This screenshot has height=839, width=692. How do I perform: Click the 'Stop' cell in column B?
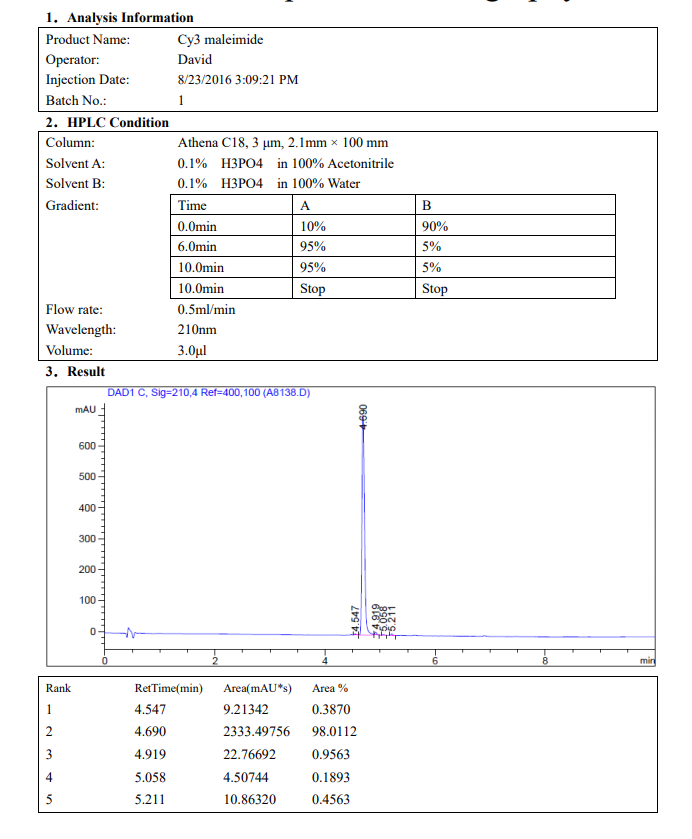(434, 289)
